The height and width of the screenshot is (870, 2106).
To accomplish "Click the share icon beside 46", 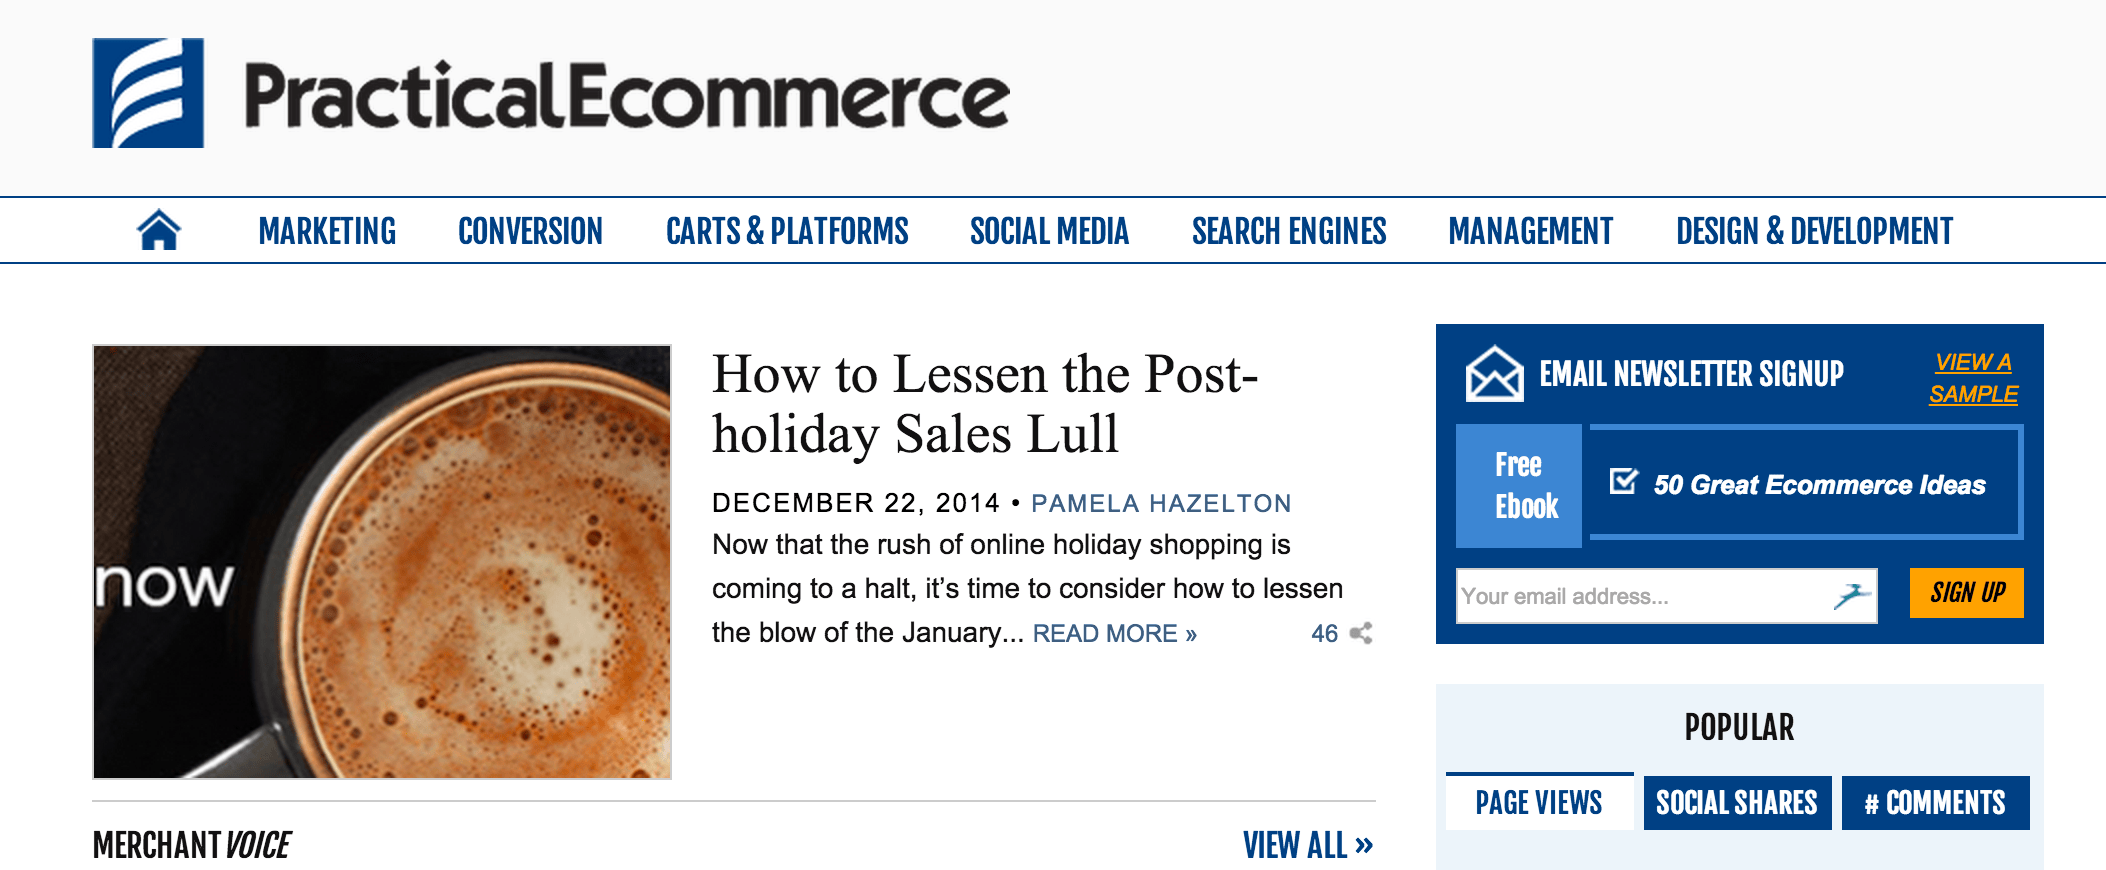I will (1361, 633).
